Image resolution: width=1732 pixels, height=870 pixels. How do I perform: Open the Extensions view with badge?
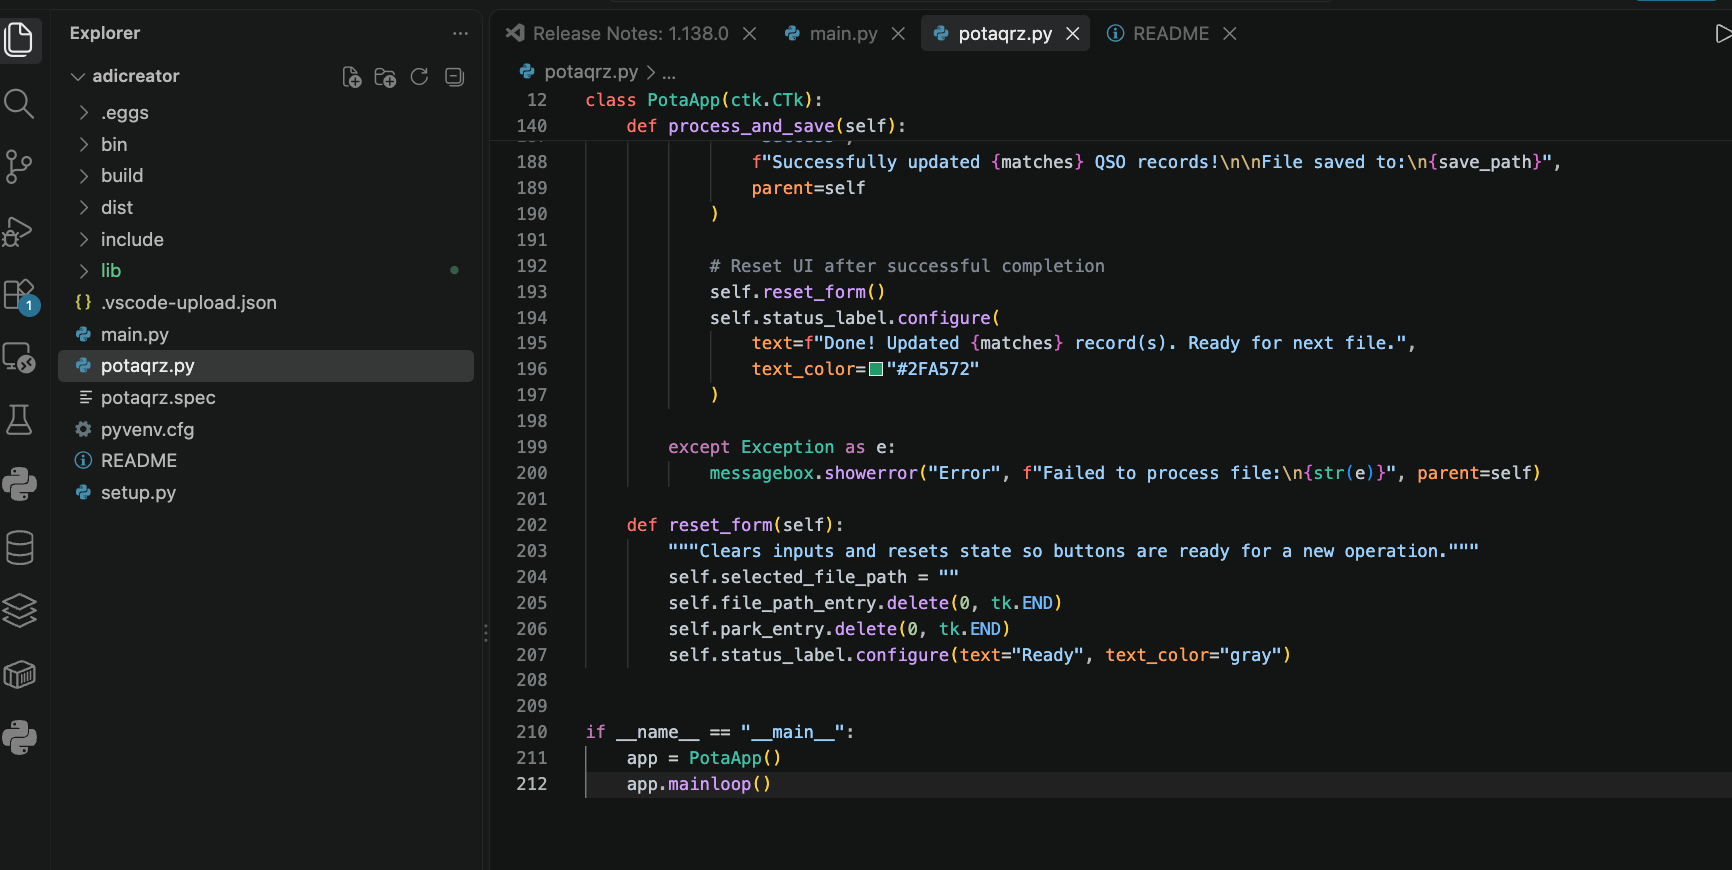(20, 296)
